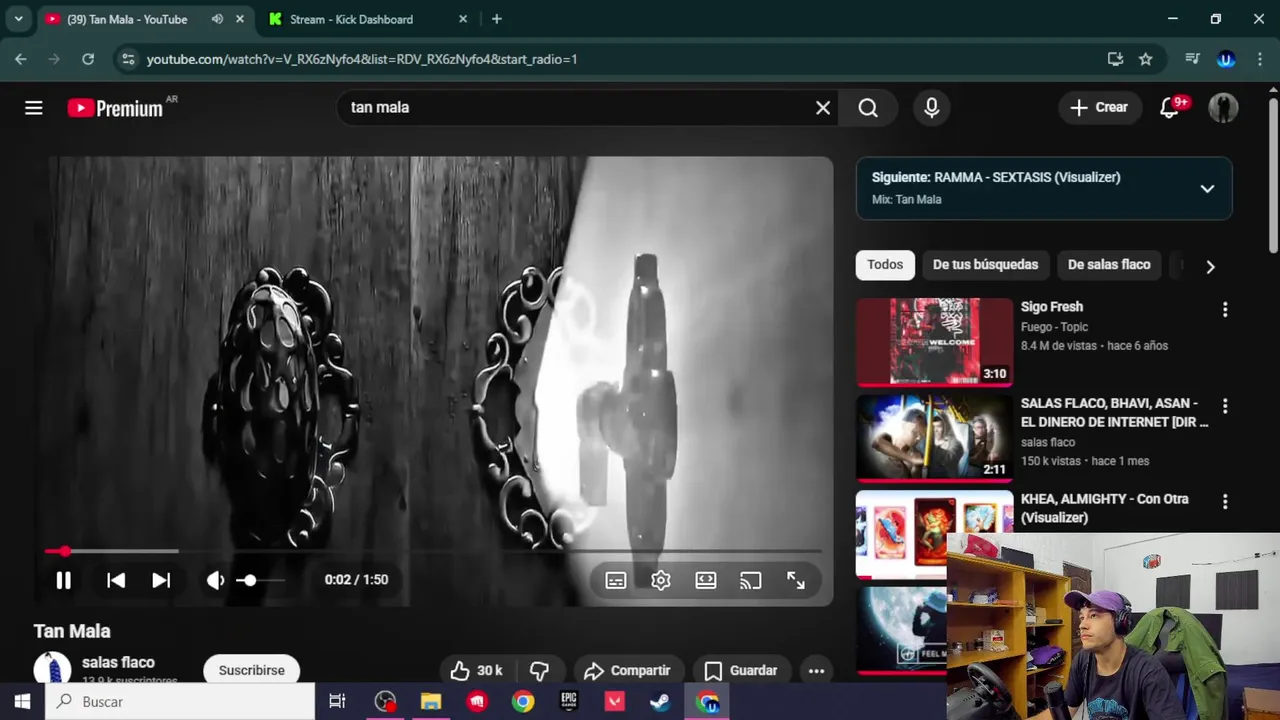
Task: Share the video via 'Compartir'
Action: click(x=627, y=670)
